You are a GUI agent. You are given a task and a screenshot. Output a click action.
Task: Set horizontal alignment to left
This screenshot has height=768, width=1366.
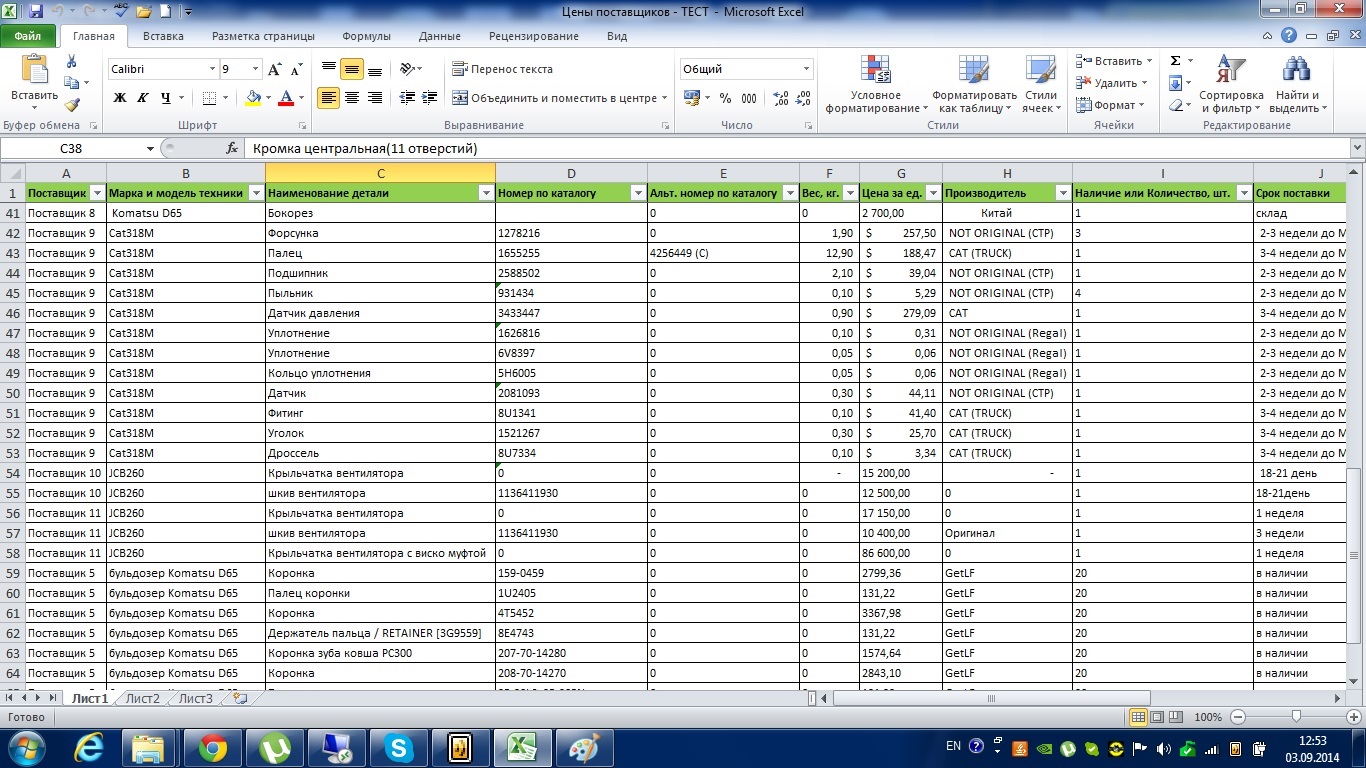[329, 98]
